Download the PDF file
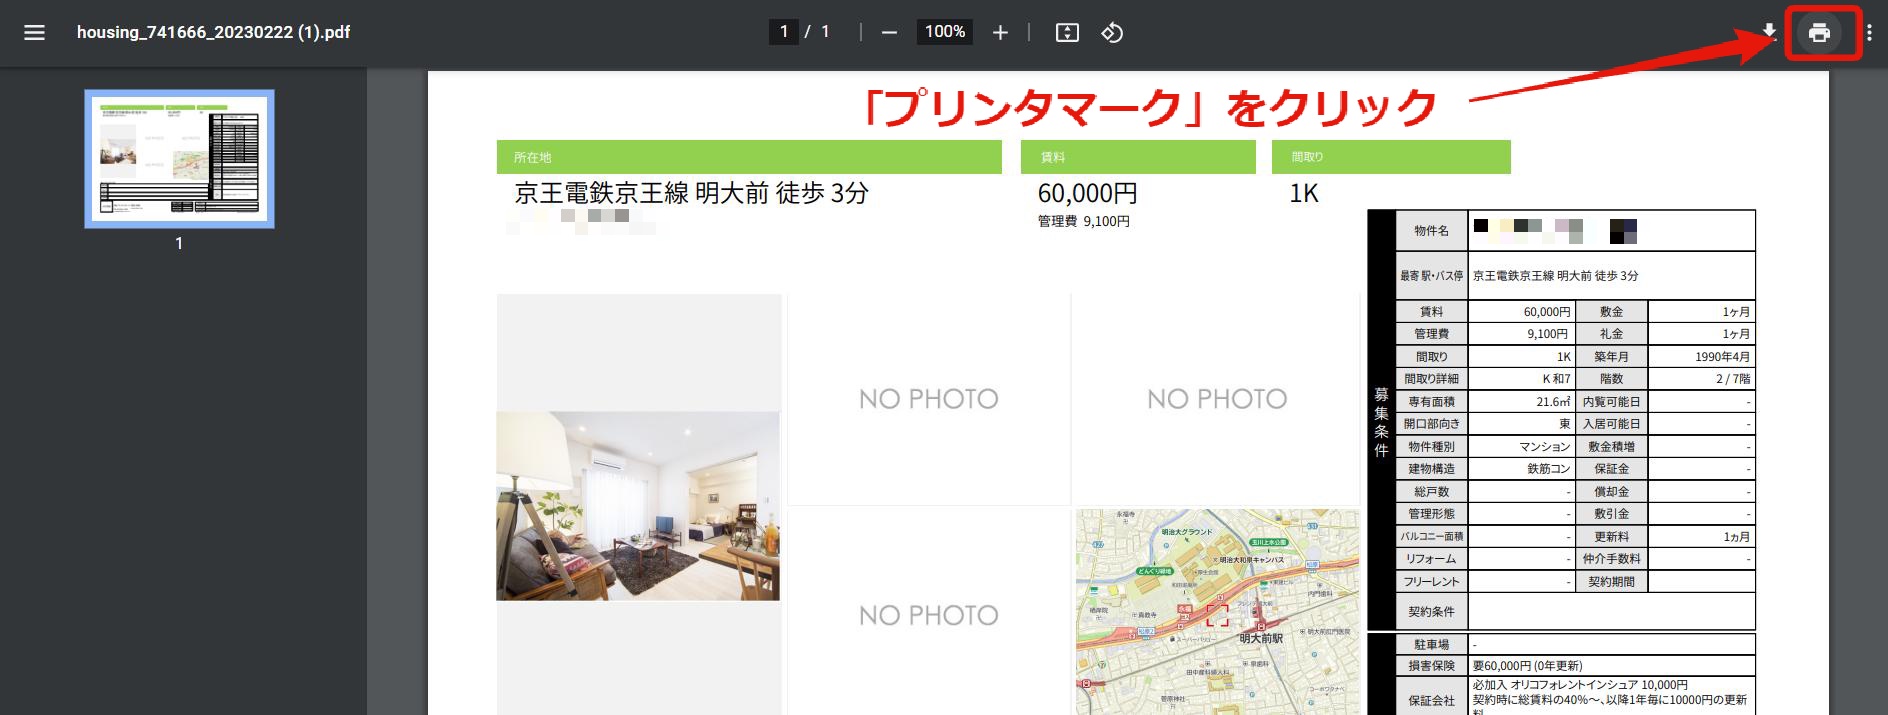Viewport: 1888px width, 715px height. [1769, 32]
